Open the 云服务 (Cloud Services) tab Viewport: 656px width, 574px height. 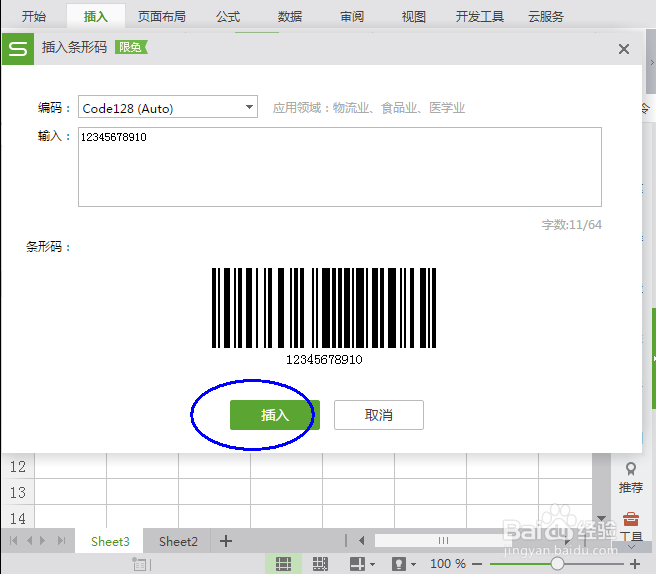click(546, 17)
